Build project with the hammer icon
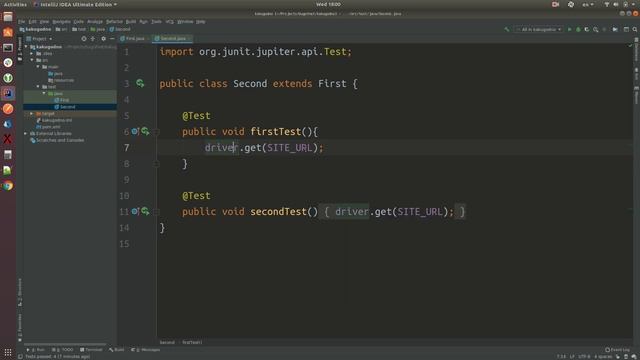The width and height of the screenshot is (640, 360). coord(507,29)
